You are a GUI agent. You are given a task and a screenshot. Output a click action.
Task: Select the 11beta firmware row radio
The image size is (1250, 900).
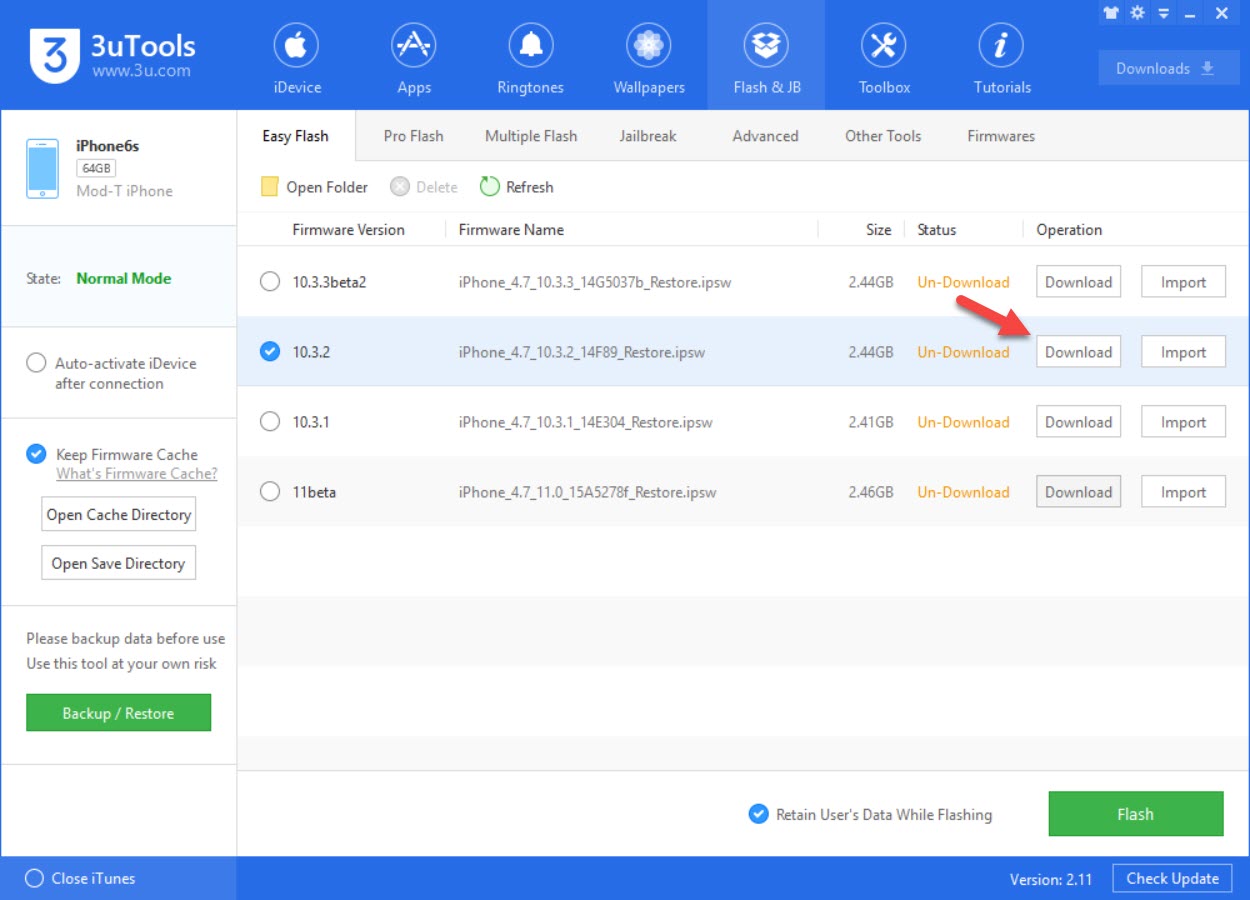(x=270, y=492)
